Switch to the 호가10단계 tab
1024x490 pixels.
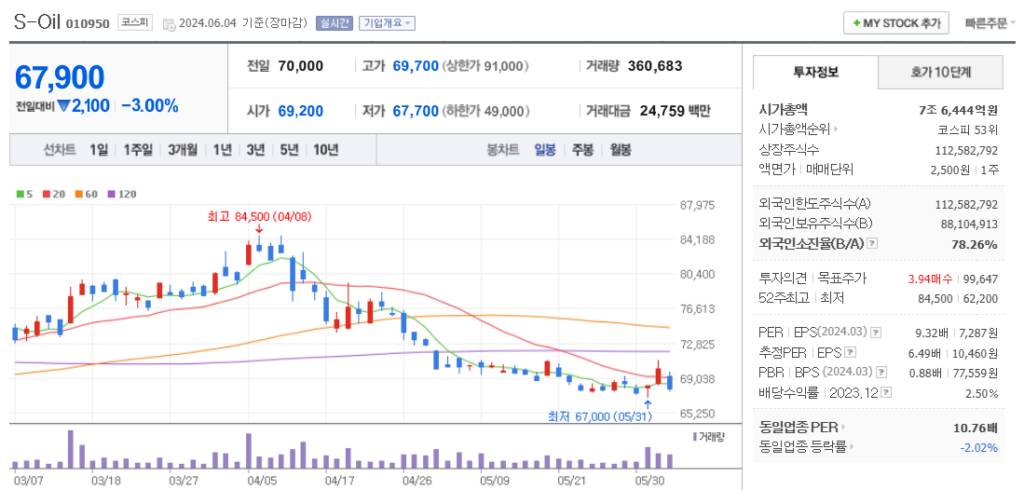940,72
